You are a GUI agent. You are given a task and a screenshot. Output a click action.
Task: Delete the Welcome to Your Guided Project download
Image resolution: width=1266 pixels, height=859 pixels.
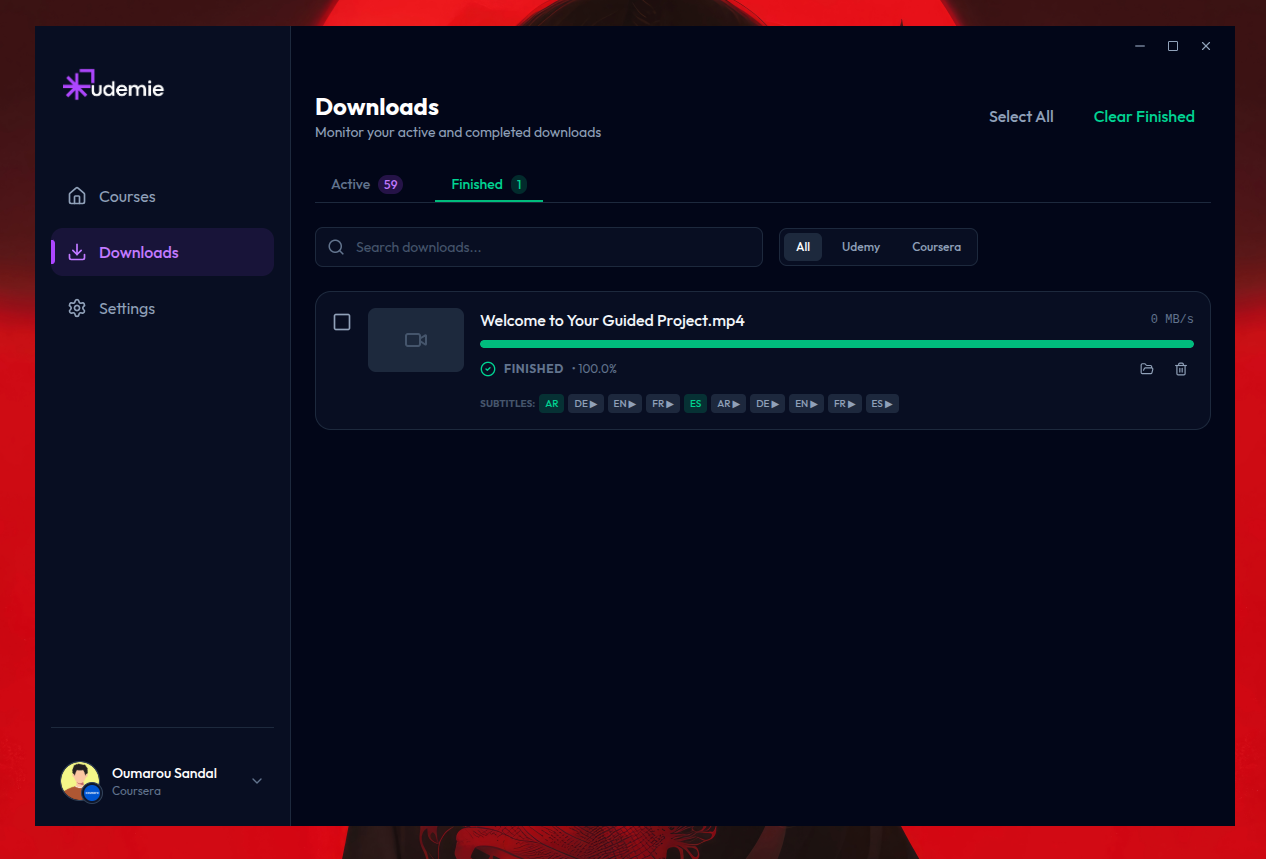[x=1181, y=369]
